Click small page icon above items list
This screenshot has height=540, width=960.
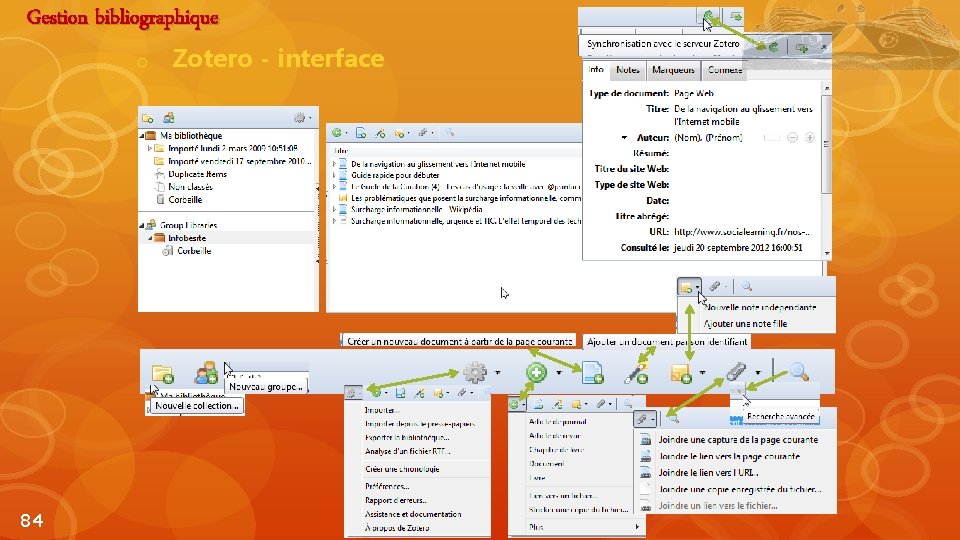click(361, 133)
